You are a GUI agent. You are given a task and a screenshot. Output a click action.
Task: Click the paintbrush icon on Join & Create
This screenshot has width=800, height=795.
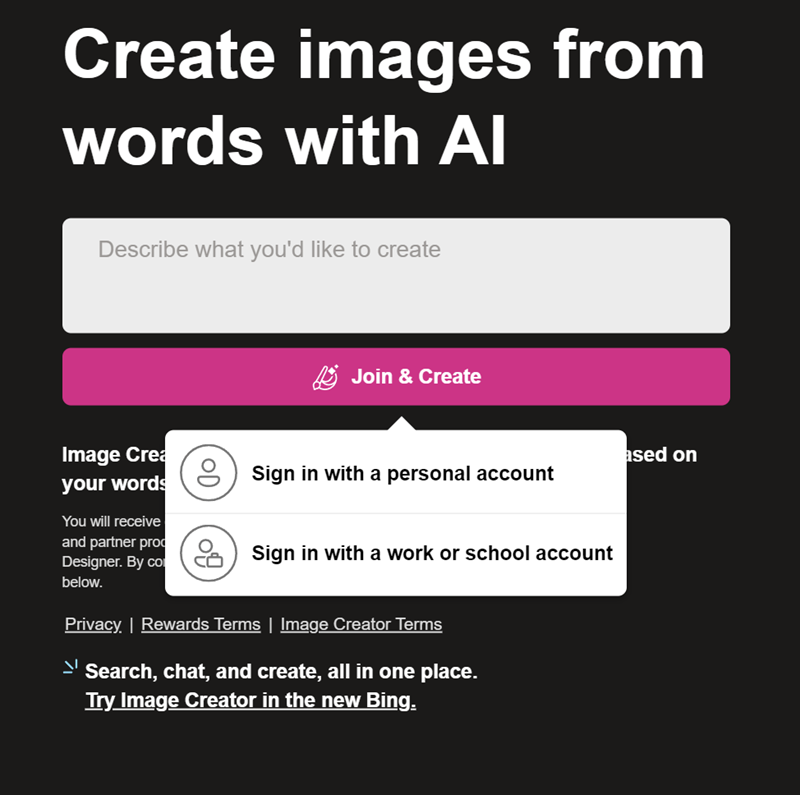(x=326, y=378)
